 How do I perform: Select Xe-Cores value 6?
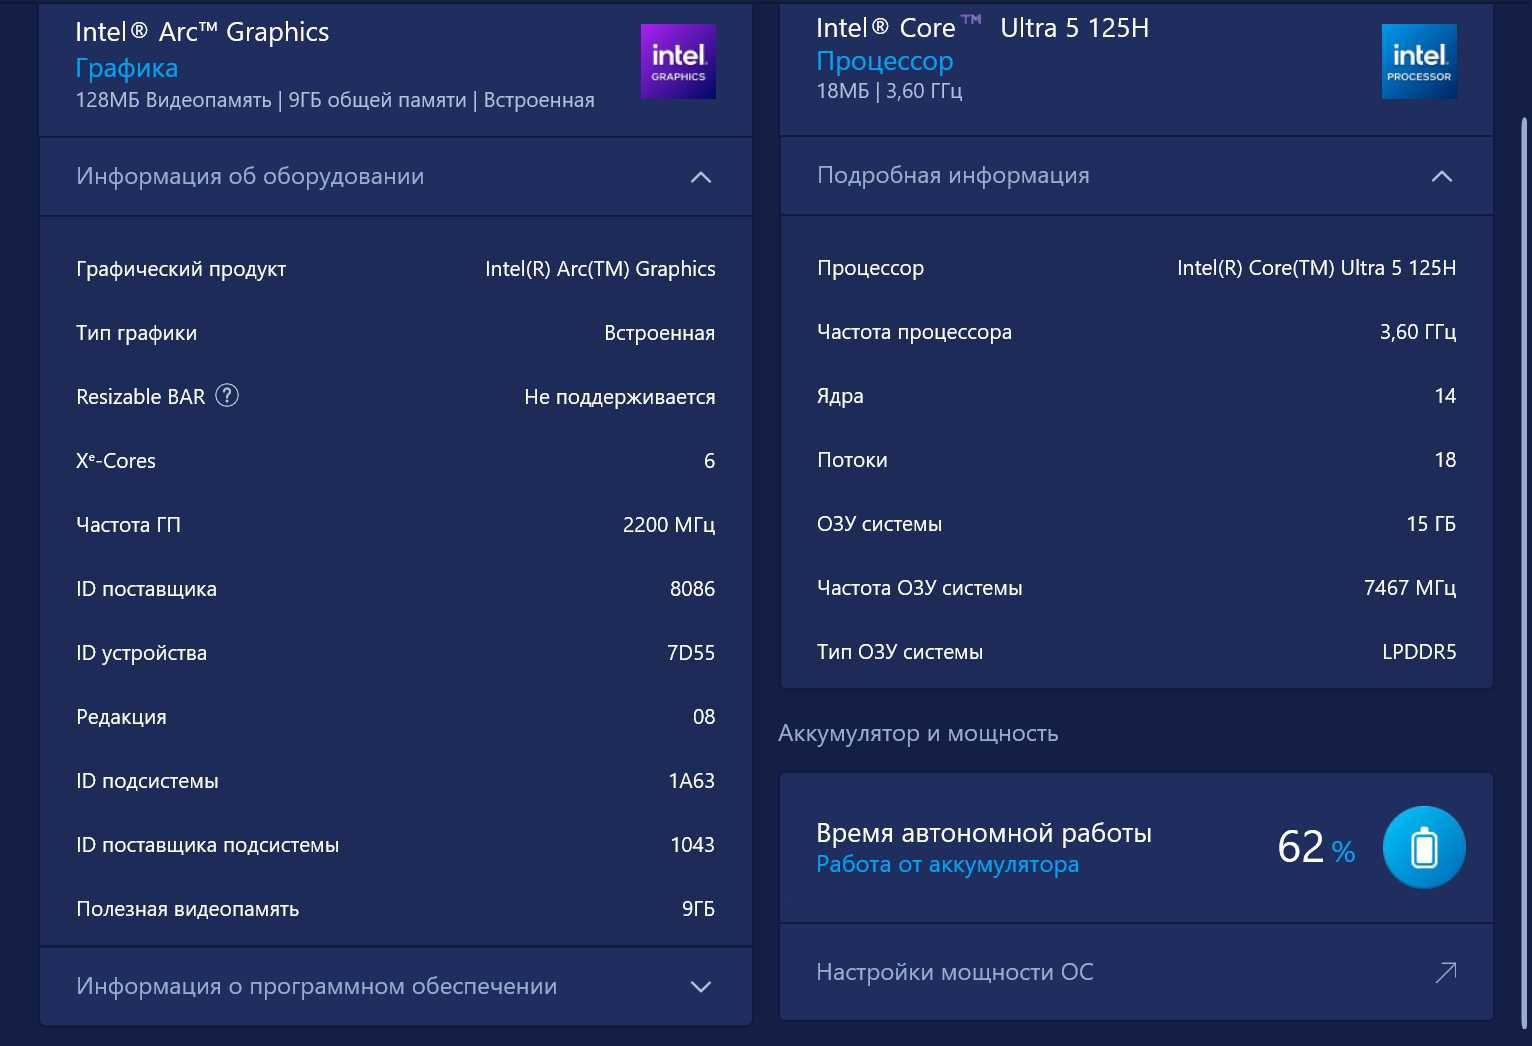tap(709, 461)
